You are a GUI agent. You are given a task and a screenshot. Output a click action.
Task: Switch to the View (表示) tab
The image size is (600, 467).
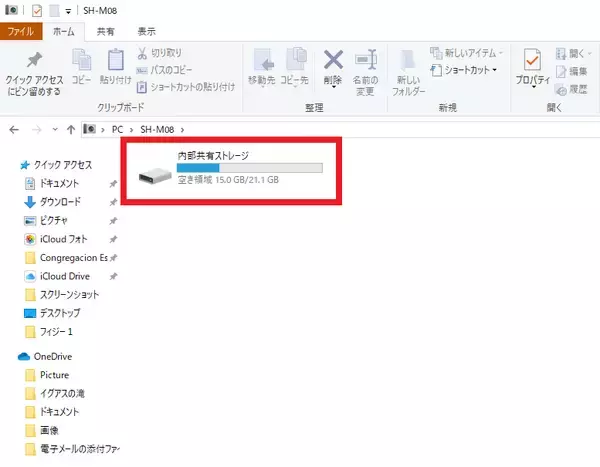tap(147, 31)
